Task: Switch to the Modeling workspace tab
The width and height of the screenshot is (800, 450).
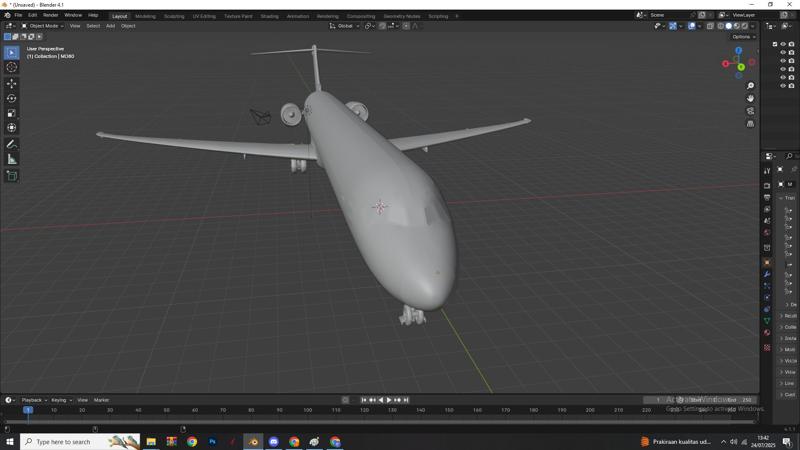Action: [145, 16]
